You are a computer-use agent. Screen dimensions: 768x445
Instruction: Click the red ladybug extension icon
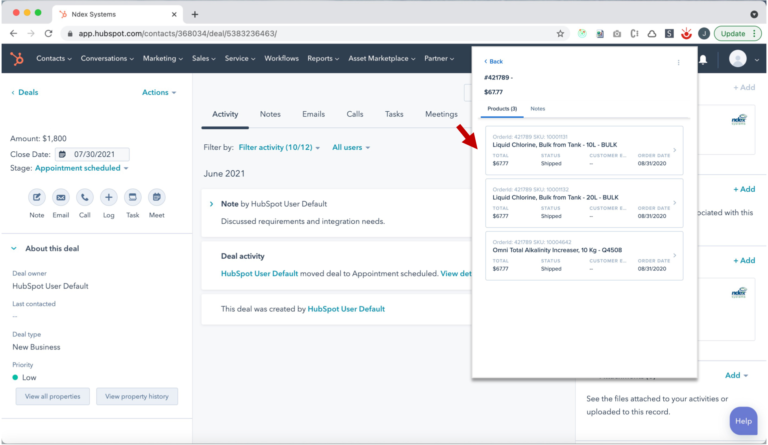tap(686, 34)
